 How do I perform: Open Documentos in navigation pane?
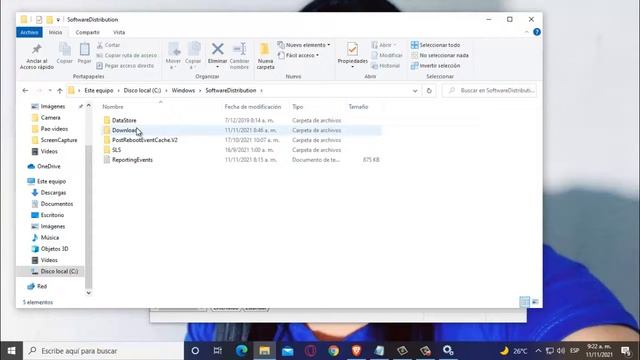click(x=56, y=204)
